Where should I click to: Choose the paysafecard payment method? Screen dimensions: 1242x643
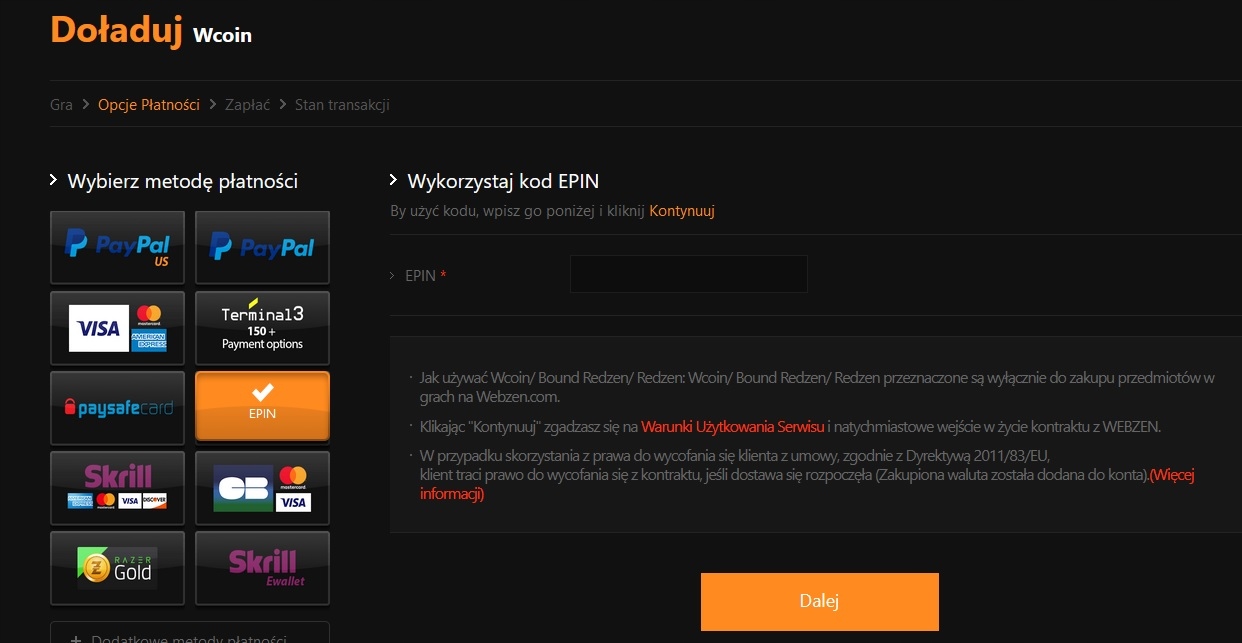(118, 407)
